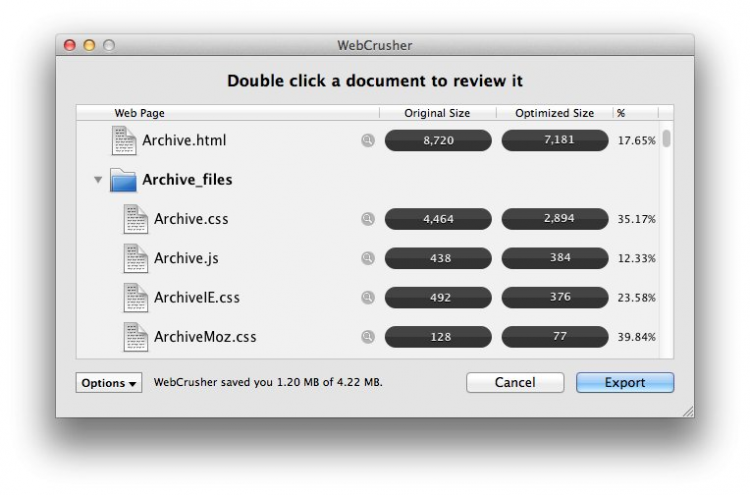Click the Archive.js file icon

coord(136,258)
